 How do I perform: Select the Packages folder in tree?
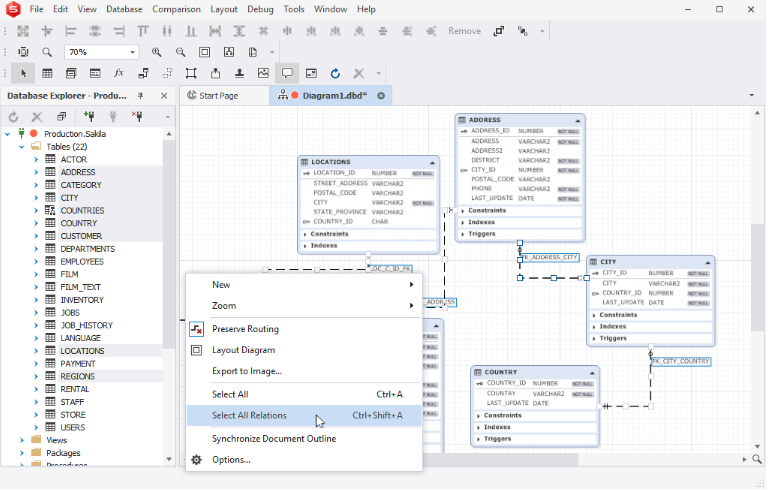pyautogui.click(x=63, y=453)
